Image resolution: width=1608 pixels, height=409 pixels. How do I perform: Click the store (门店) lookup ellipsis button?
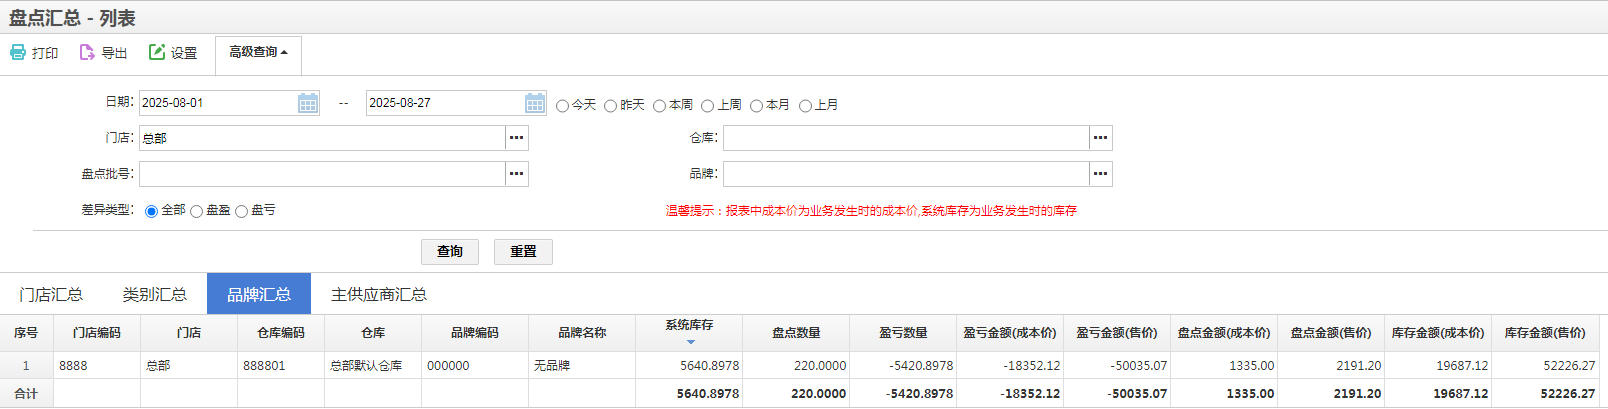[516, 138]
